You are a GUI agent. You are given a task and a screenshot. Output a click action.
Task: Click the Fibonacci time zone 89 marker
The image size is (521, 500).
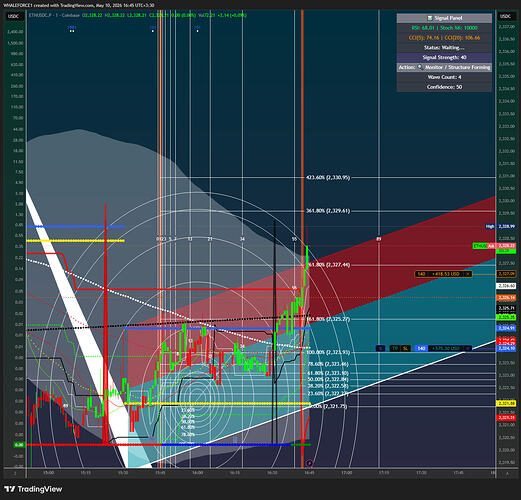coord(378,239)
